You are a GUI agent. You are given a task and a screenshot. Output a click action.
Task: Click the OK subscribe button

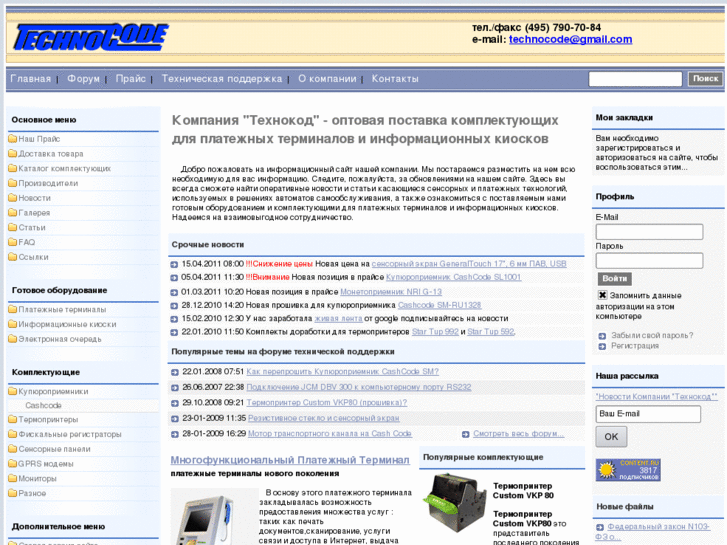pyautogui.click(x=611, y=436)
